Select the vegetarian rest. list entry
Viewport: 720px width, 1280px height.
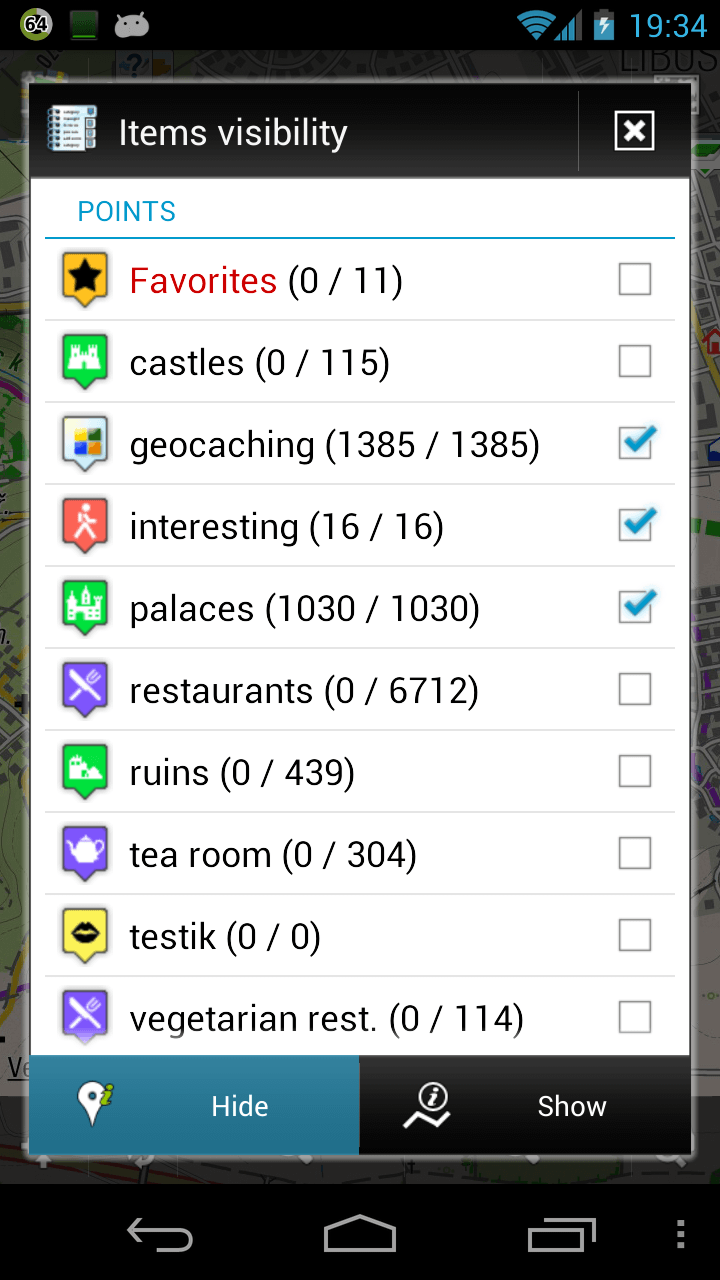click(x=326, y=1018)
